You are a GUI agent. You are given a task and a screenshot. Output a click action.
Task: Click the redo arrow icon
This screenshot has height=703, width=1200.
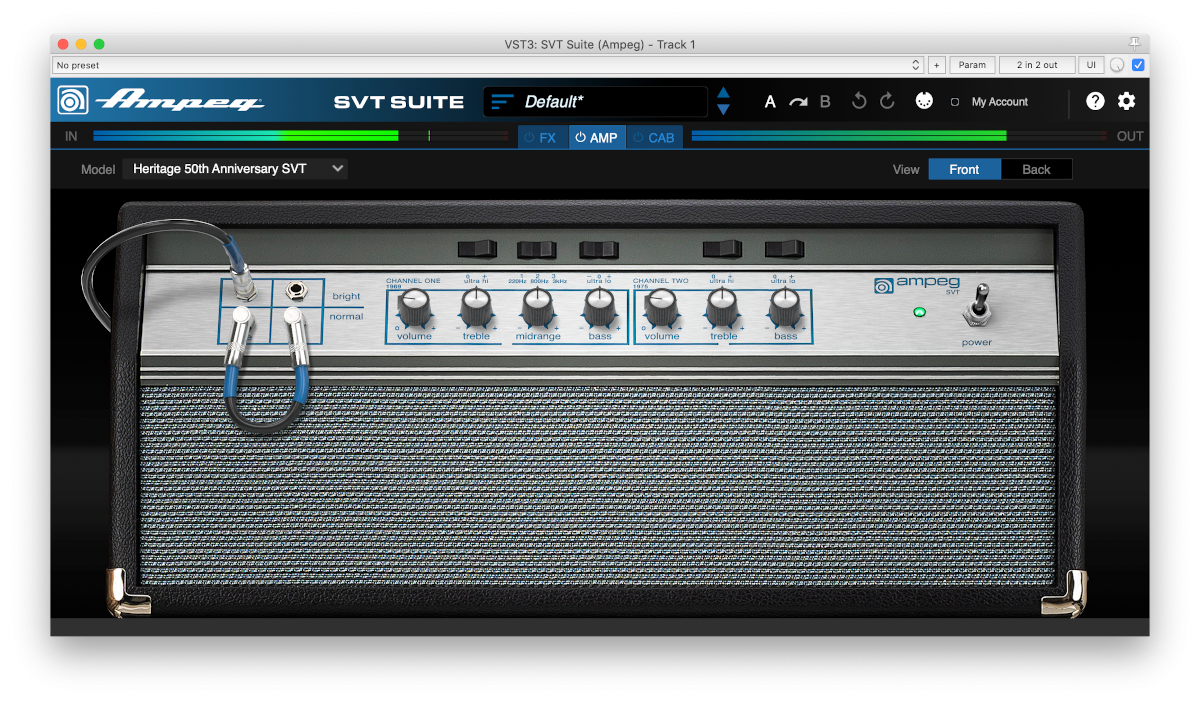tap(887, 102)
